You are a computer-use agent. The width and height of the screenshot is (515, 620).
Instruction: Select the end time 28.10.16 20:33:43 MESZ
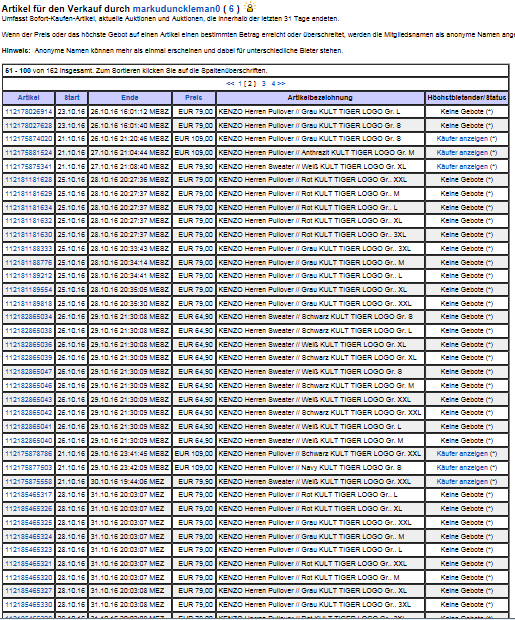[129, 249]
